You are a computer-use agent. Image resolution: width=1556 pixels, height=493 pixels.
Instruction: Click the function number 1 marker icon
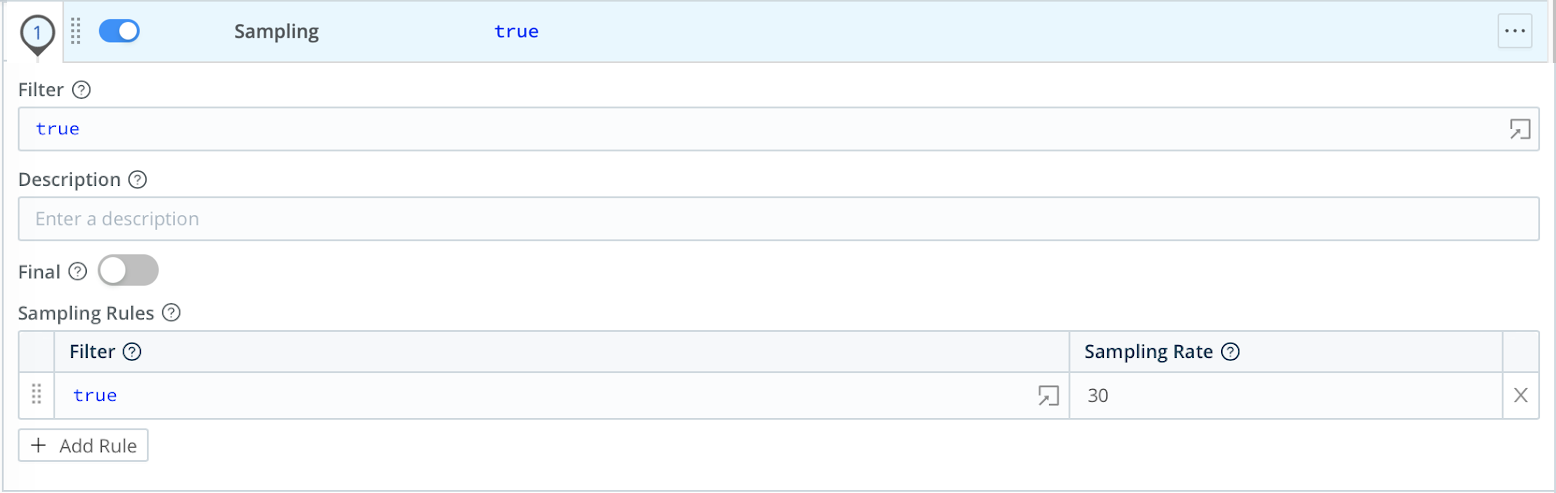[x=37, y=33]
